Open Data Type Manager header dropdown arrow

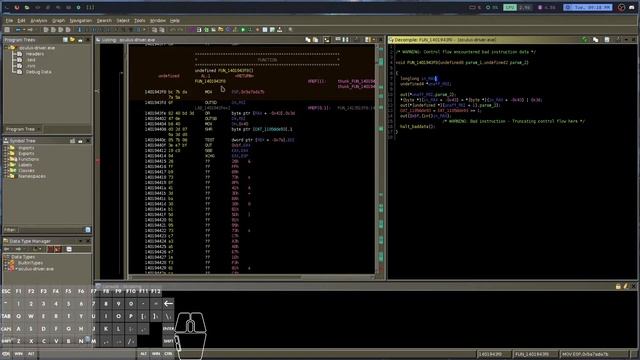pyautogui.click(x=80, y=241)
